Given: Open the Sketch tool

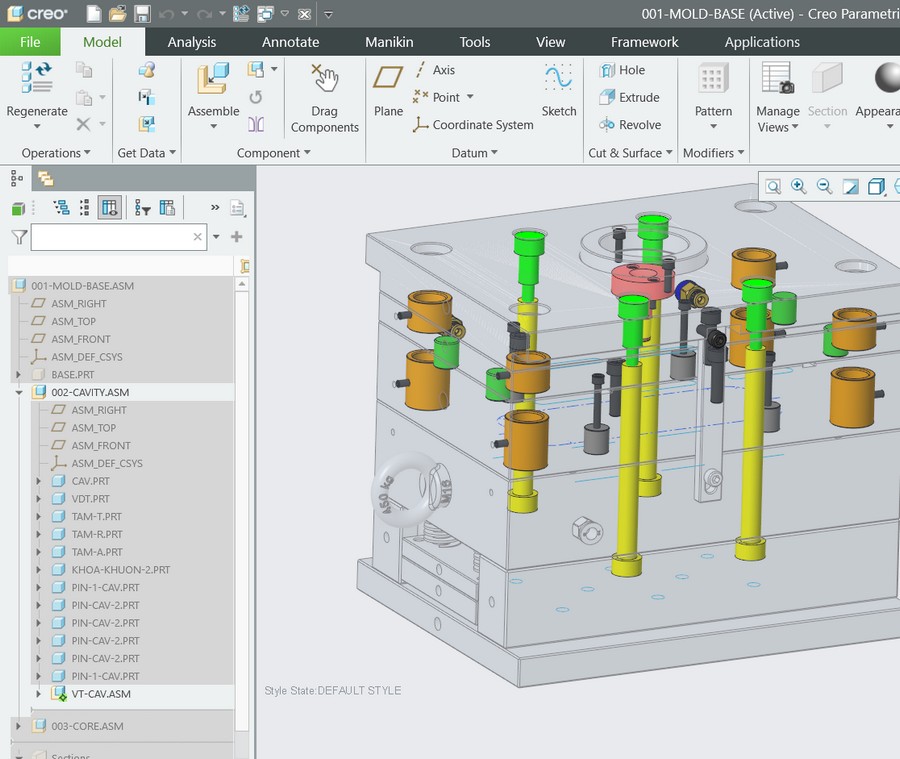Looking at the screenshot, I should click(558, 91).
